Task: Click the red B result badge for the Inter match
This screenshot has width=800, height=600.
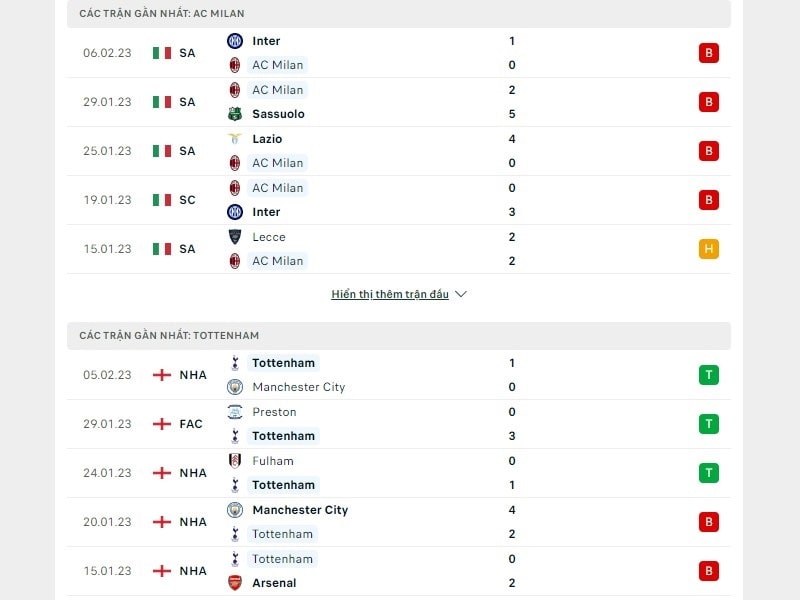Action: pos(709,53)
